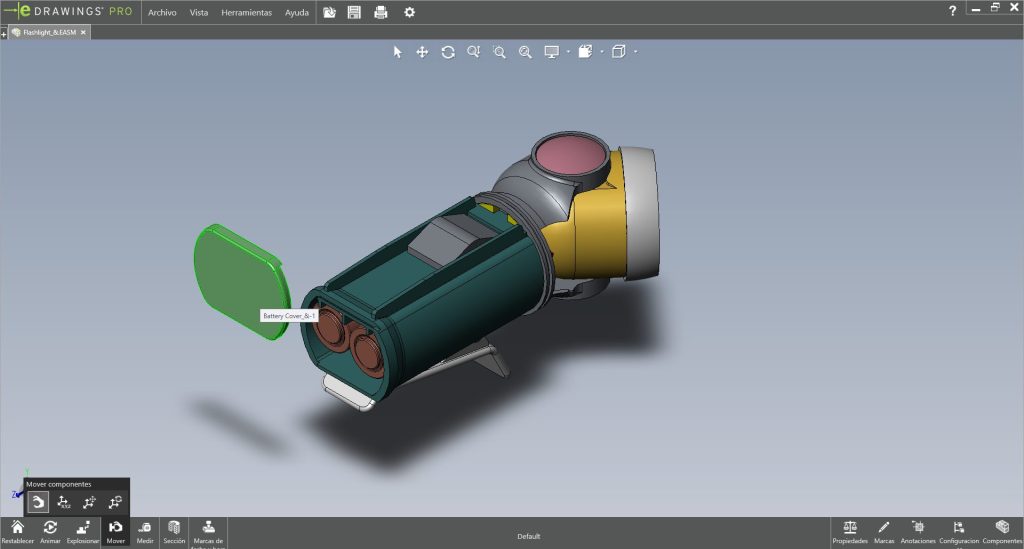Open the Vista menu
The image size is (1024, 549).
coord(199,12)
